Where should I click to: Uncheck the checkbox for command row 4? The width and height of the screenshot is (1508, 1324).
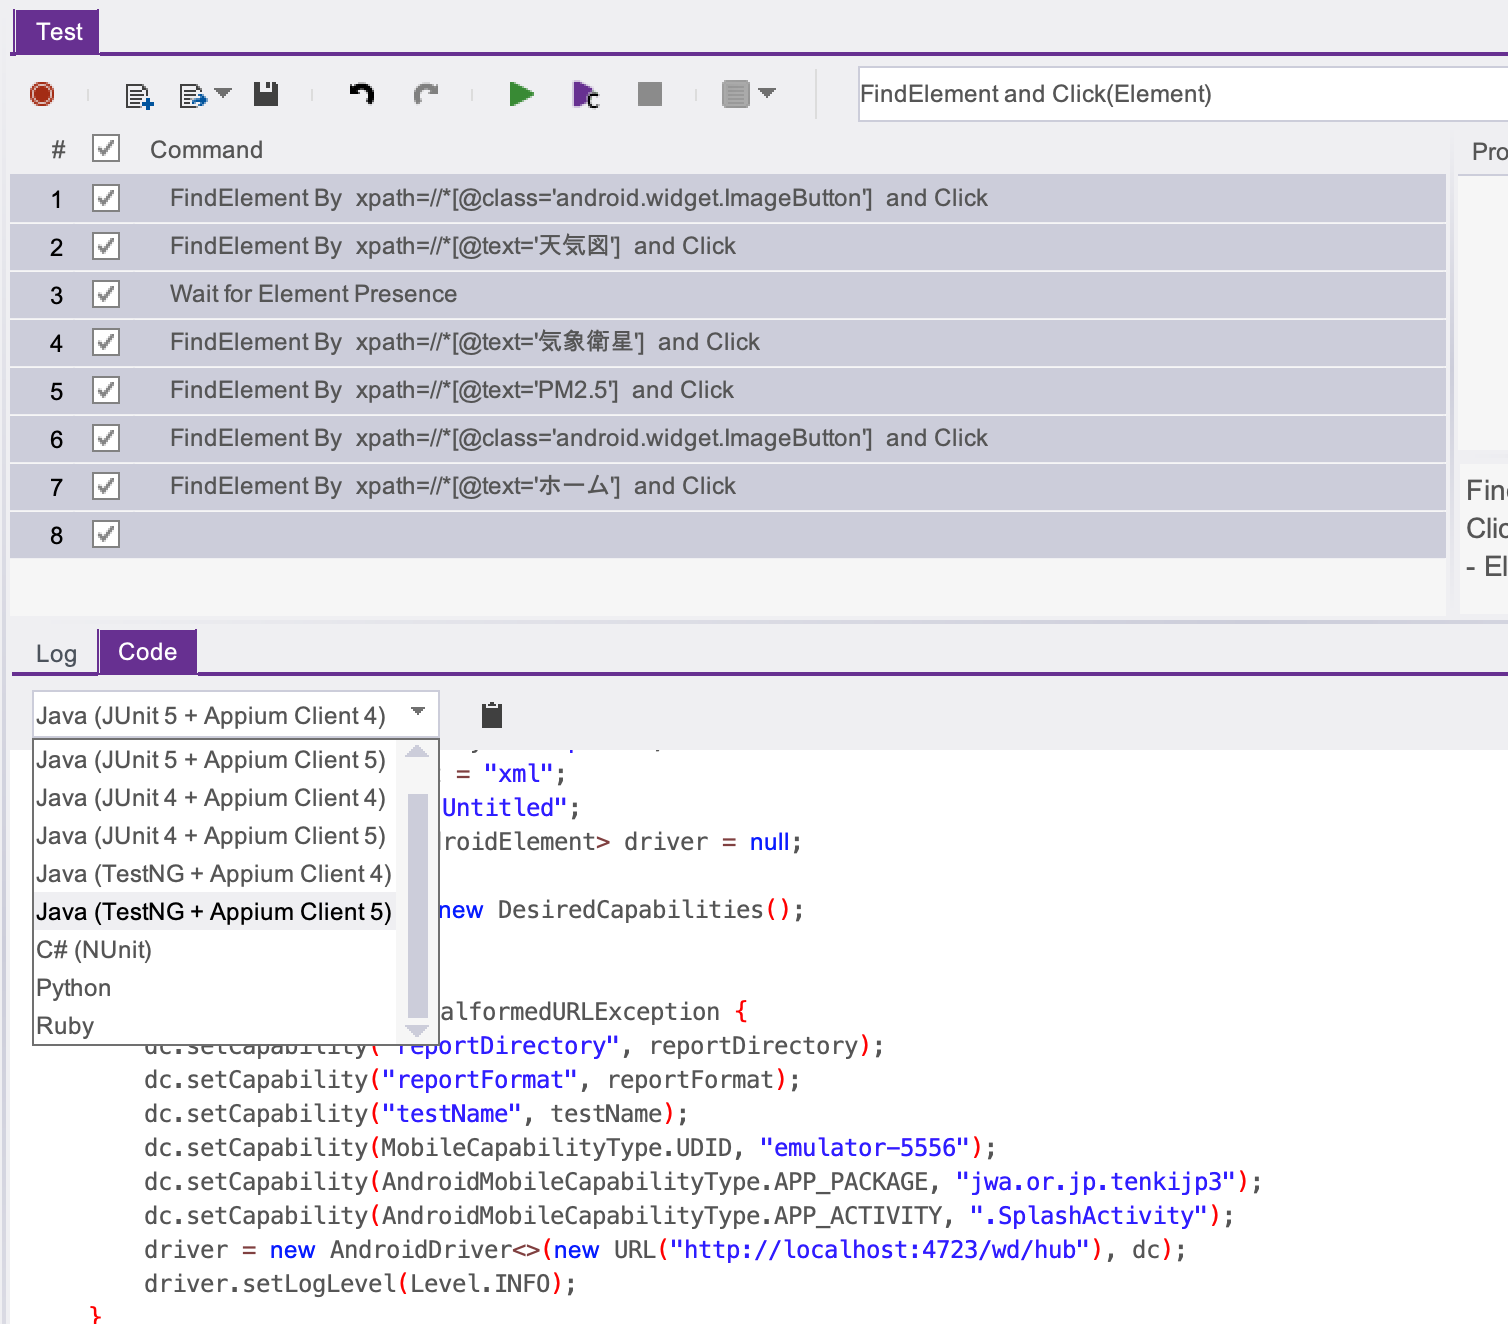(106, 342)
